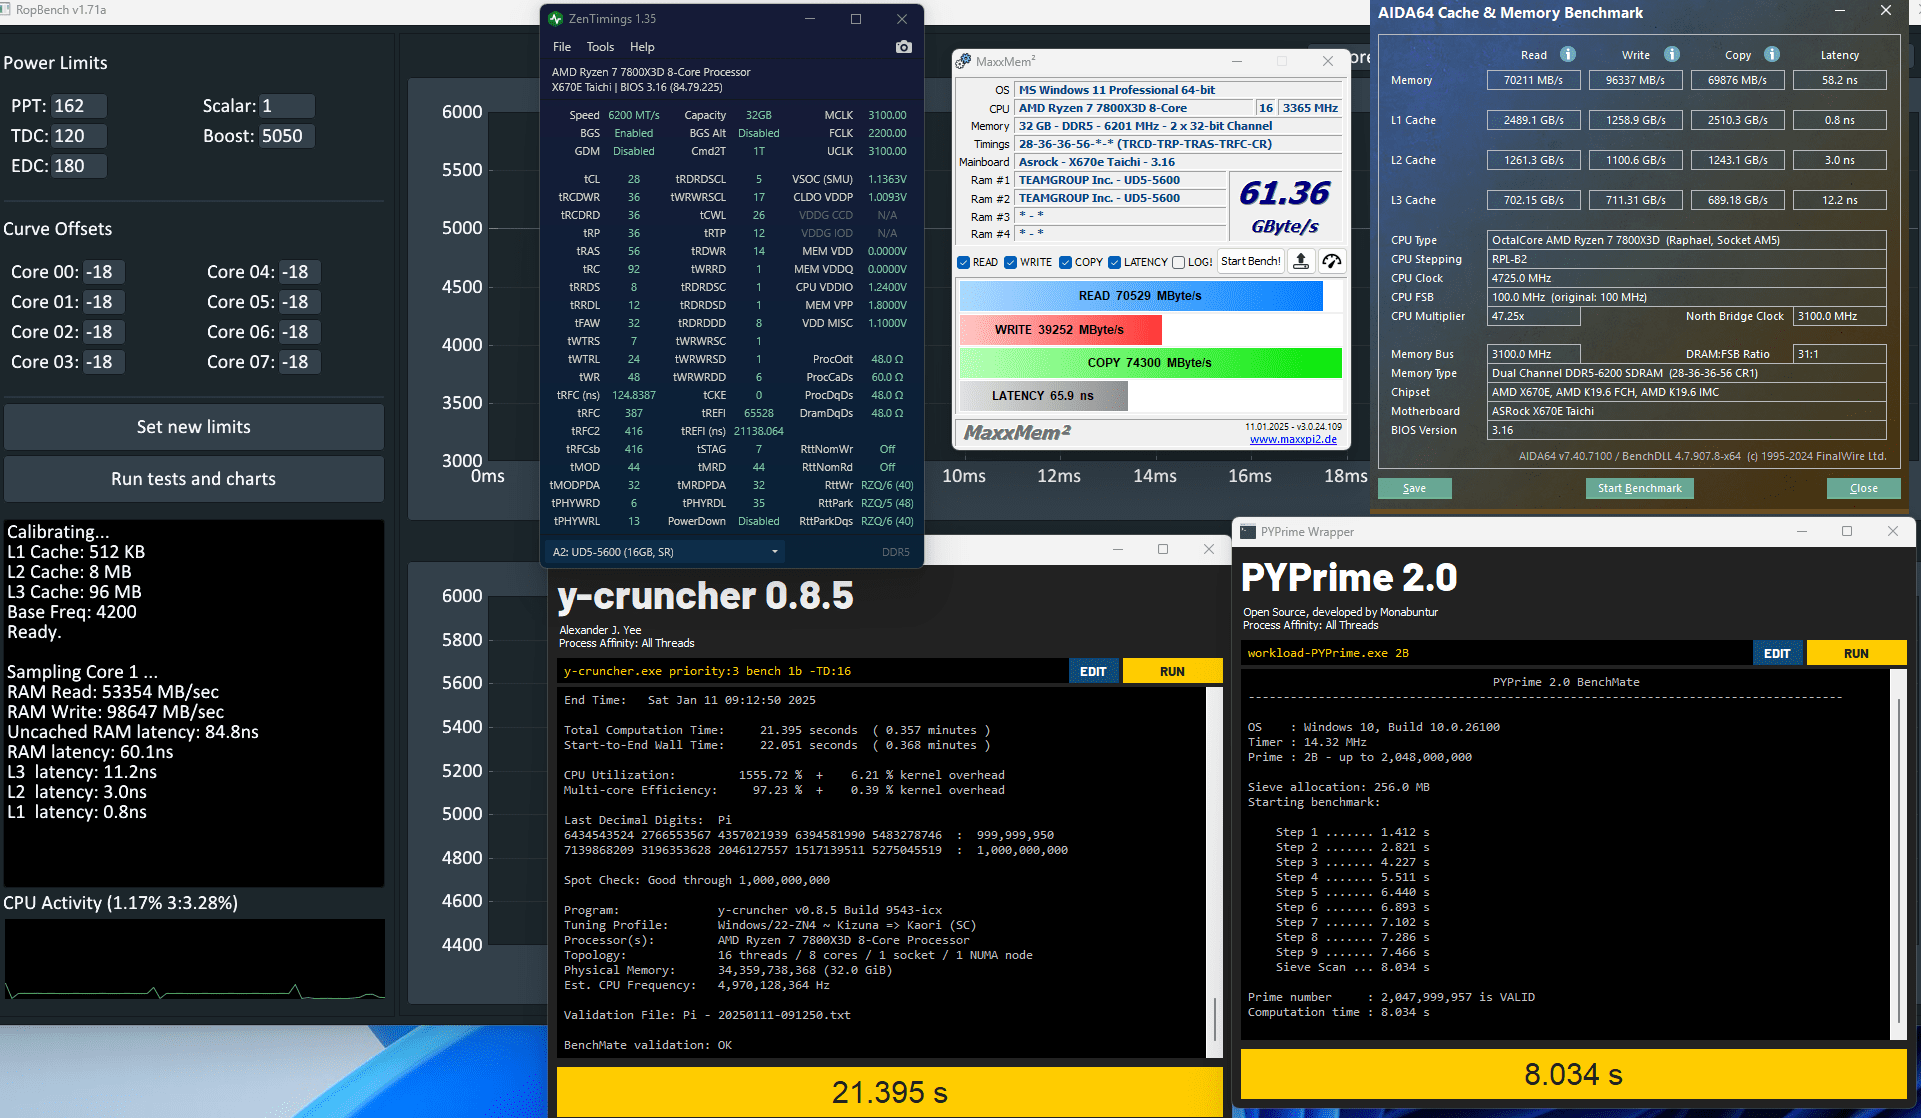
Task: Click the MaxxMem gear logo icon
Action: (x=964, y=62)
